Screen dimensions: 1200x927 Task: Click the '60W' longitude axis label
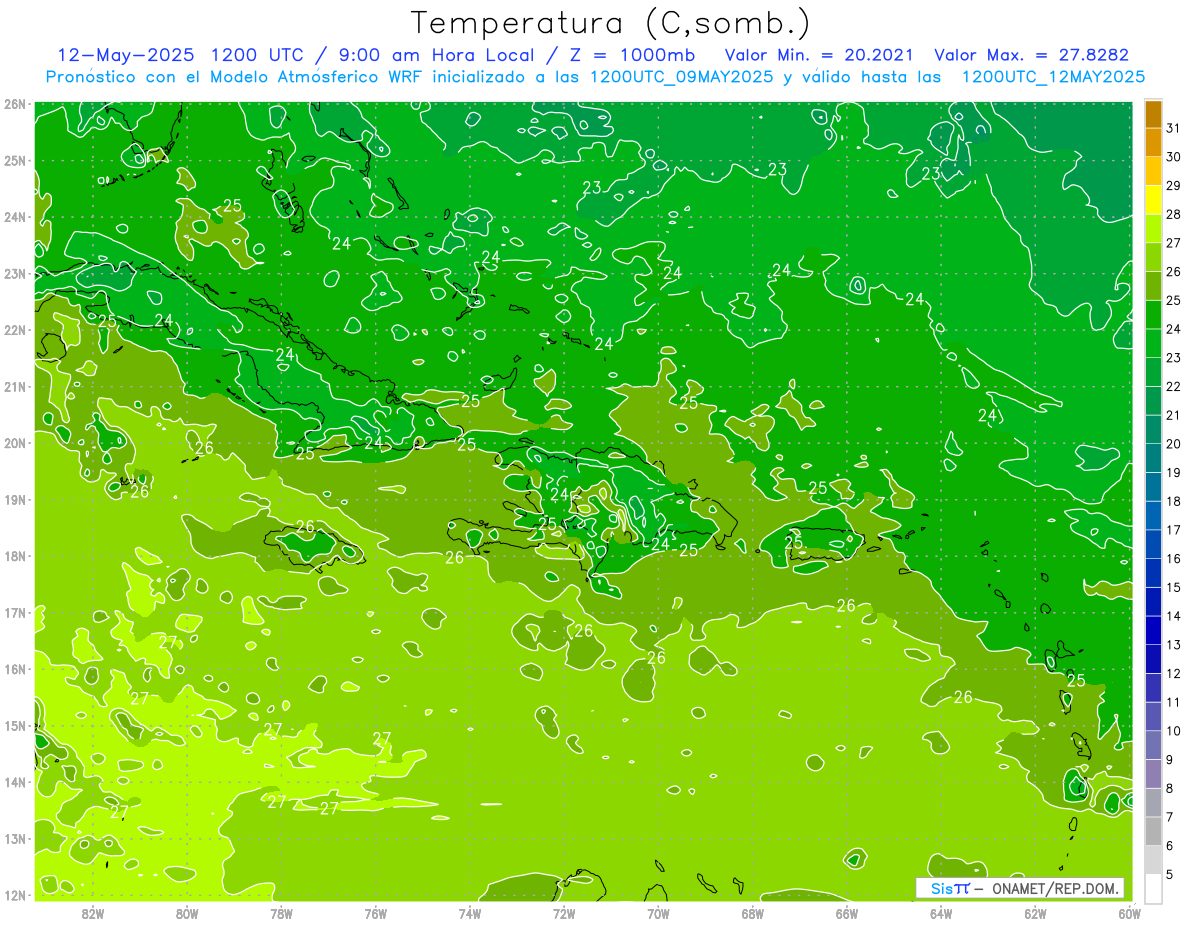(1129, 913)
